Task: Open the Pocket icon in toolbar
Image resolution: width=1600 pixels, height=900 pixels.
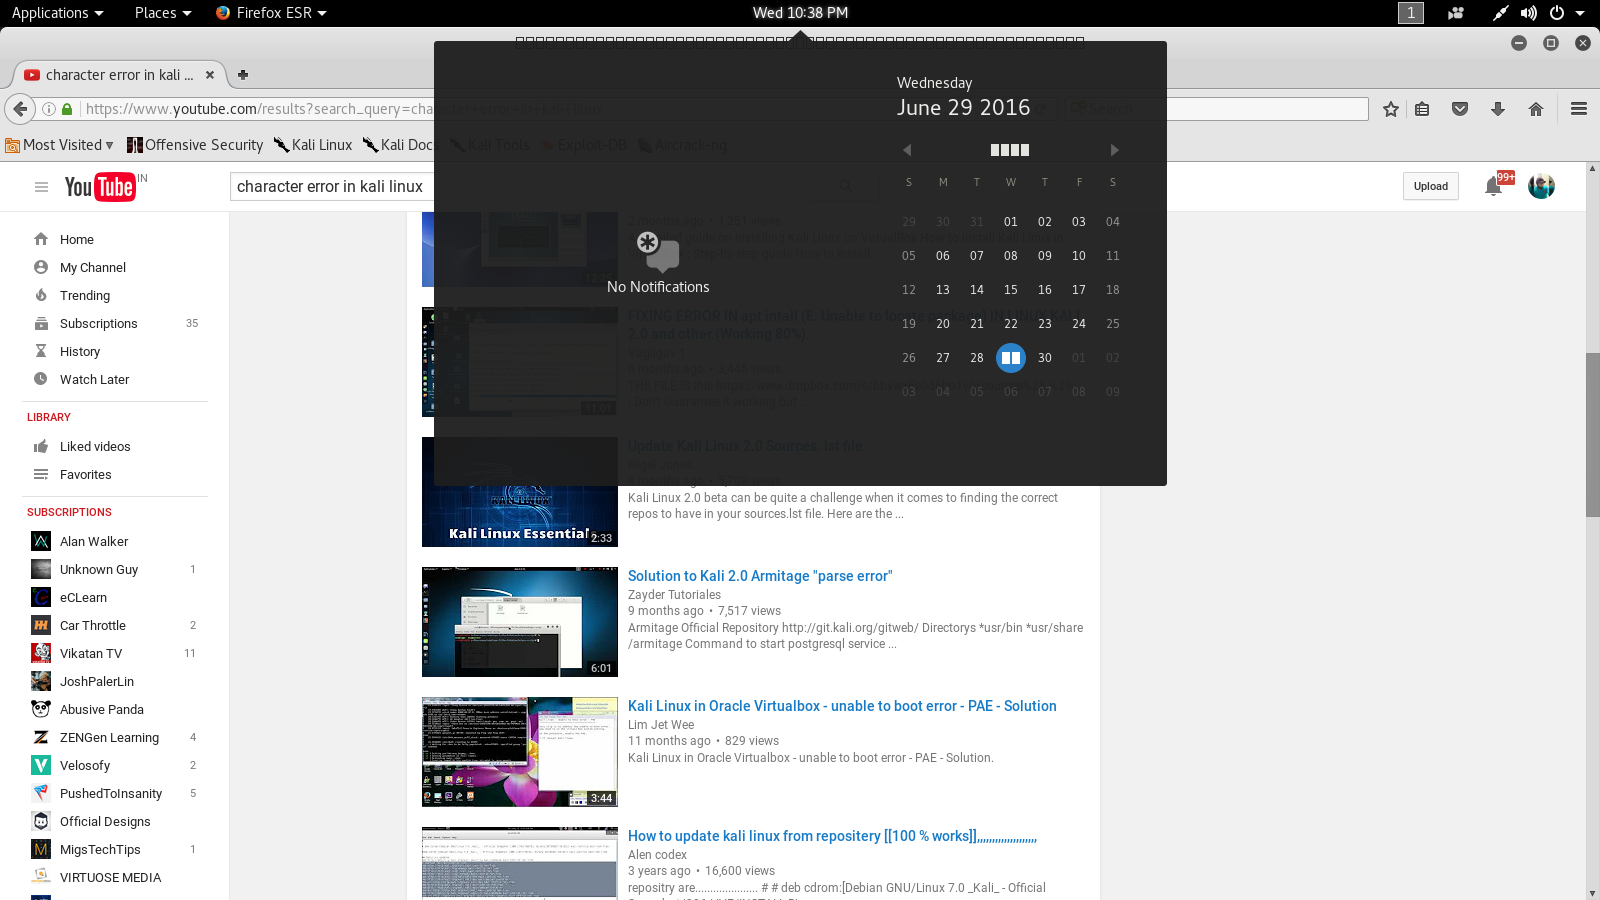Action: [1460, 109]
